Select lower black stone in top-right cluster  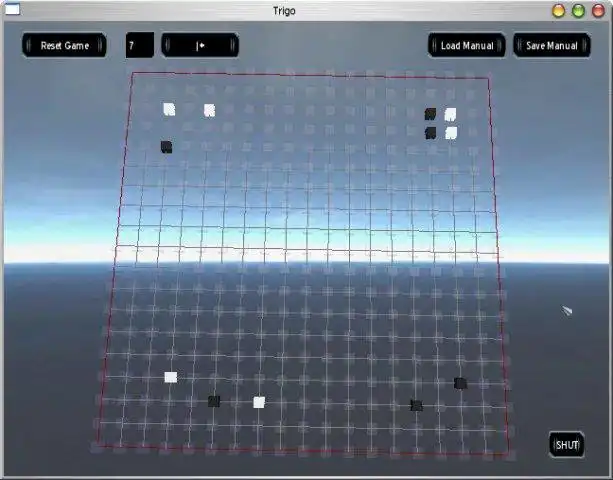[x=430, y=133]
